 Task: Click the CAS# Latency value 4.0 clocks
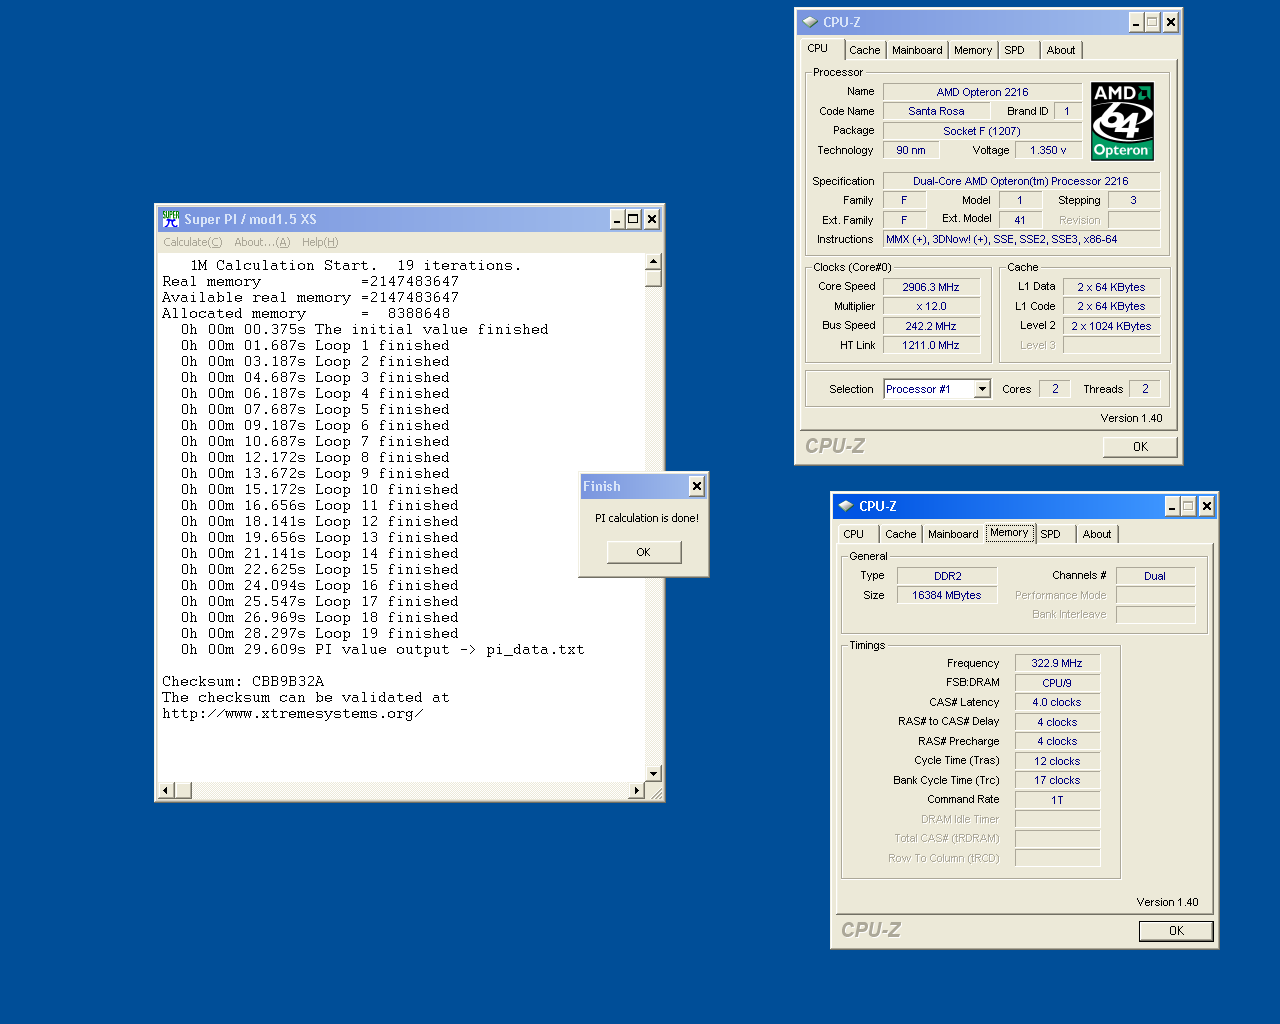1057,702
